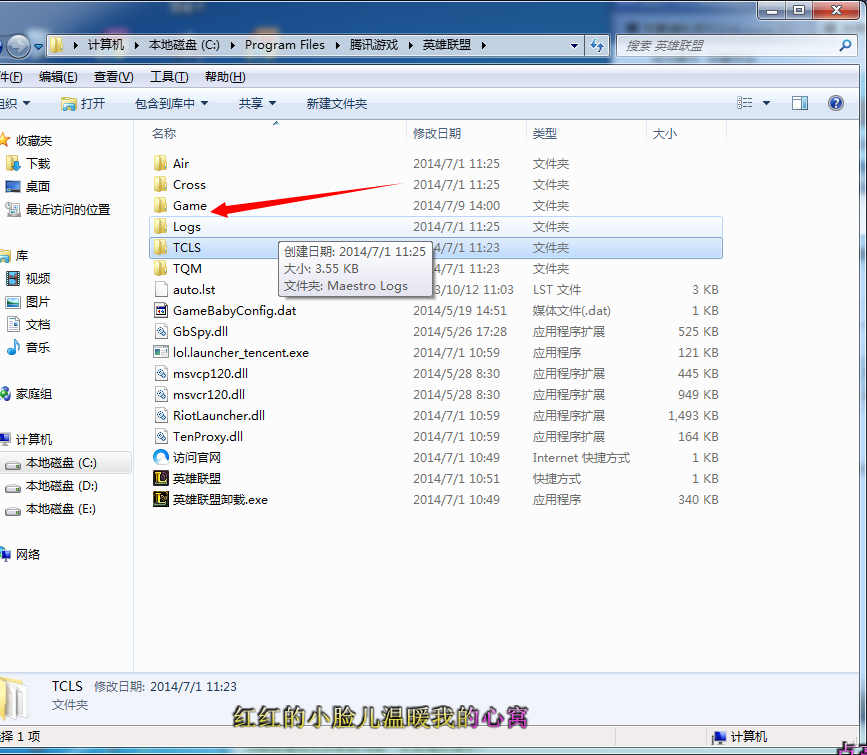Expand the arrow after 计算机 in breadcrumb
Viewport: 867px width, 755px height.
click(137, 45)
